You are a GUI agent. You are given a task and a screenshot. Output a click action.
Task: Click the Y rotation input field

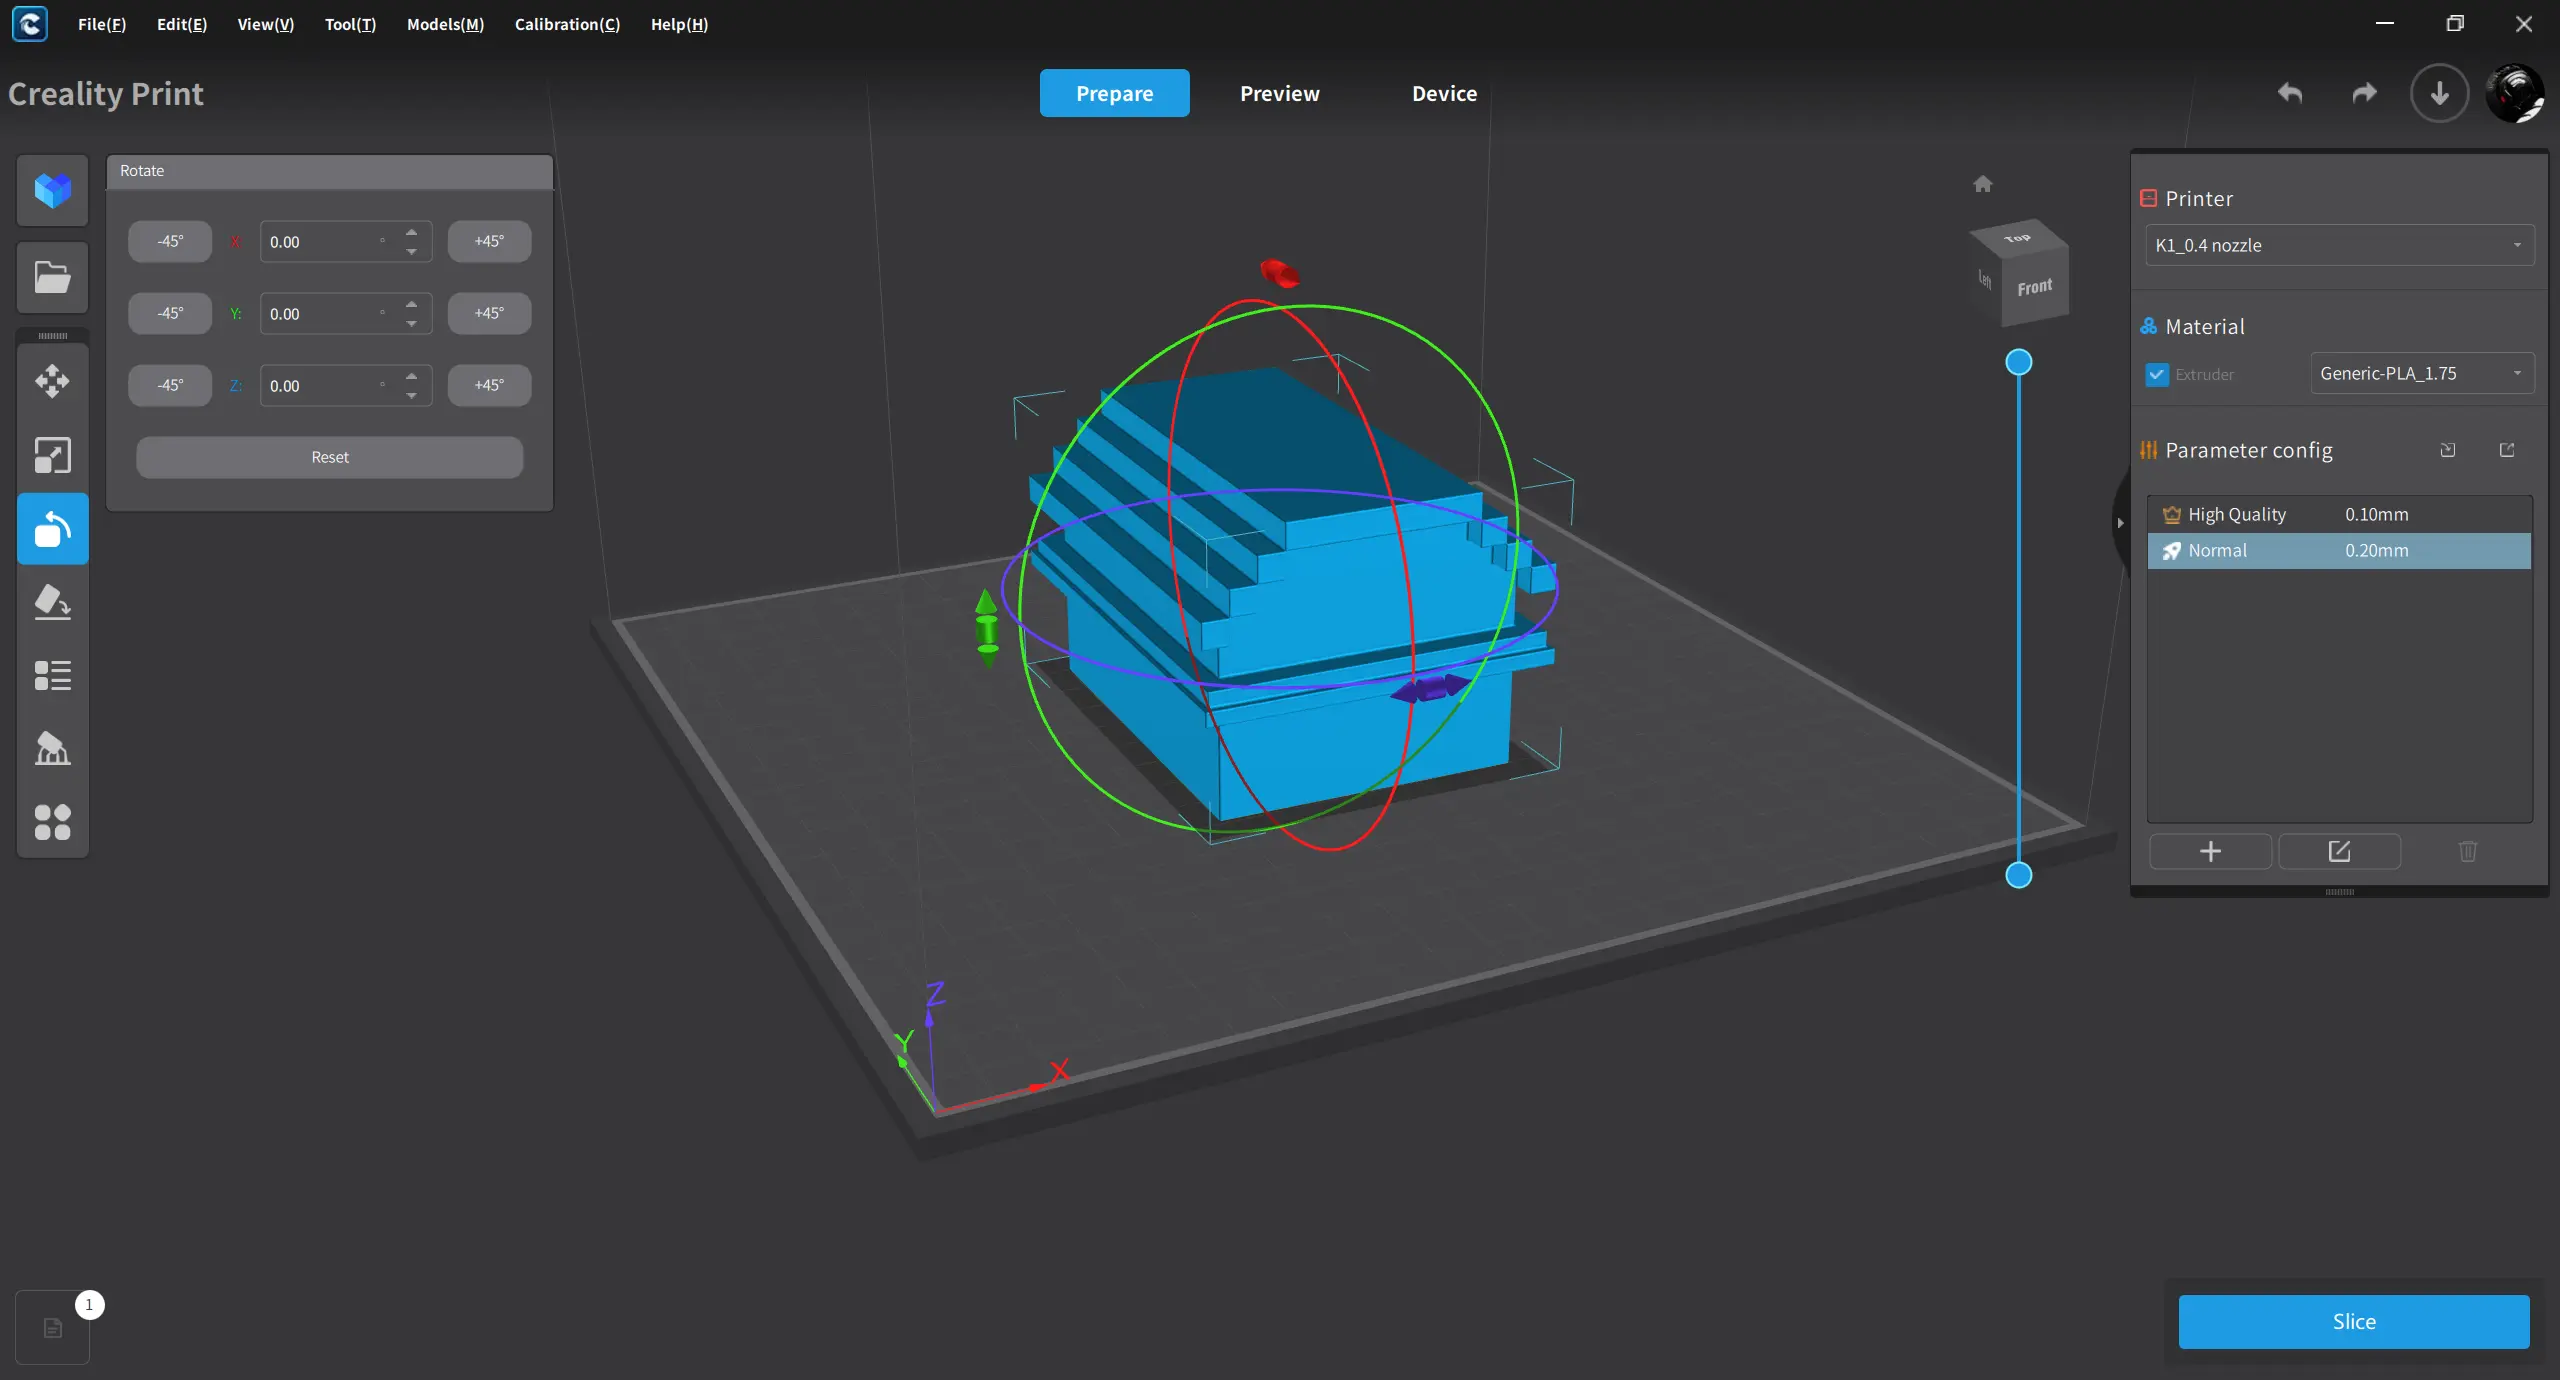pos(346,314)
